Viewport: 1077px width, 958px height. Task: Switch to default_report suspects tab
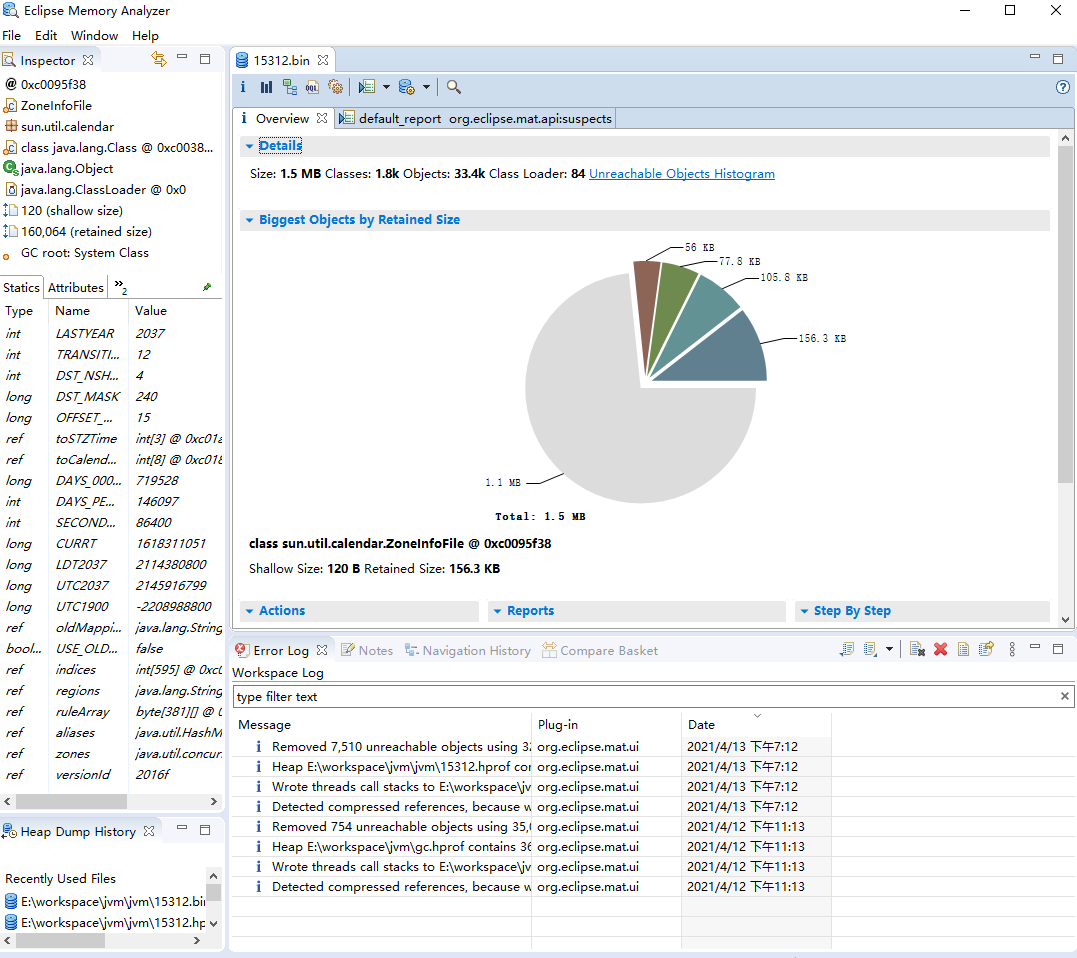[x=476, y=118]
